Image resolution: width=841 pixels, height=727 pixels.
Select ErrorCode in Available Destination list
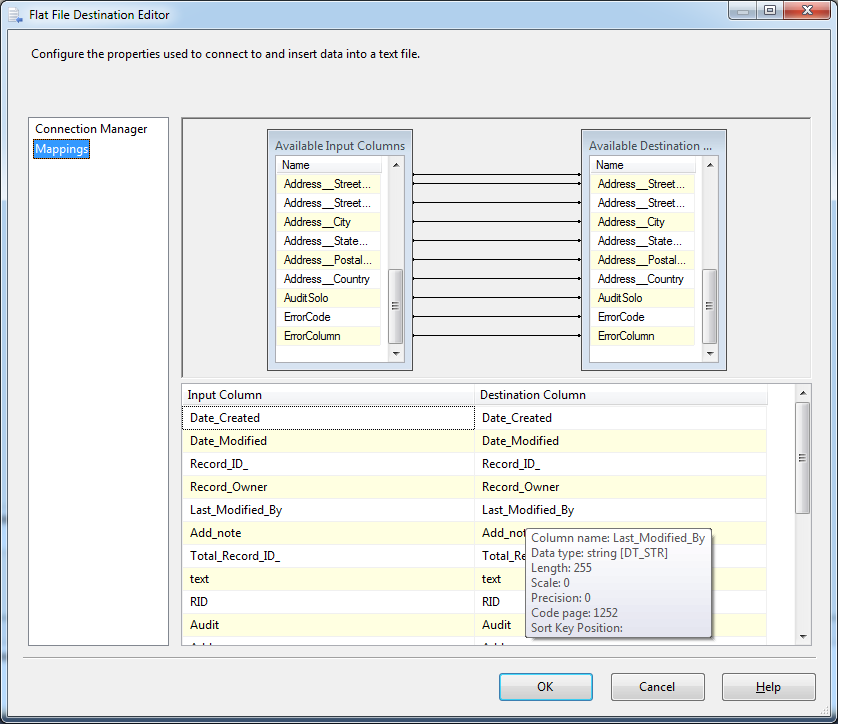(643, 318)
